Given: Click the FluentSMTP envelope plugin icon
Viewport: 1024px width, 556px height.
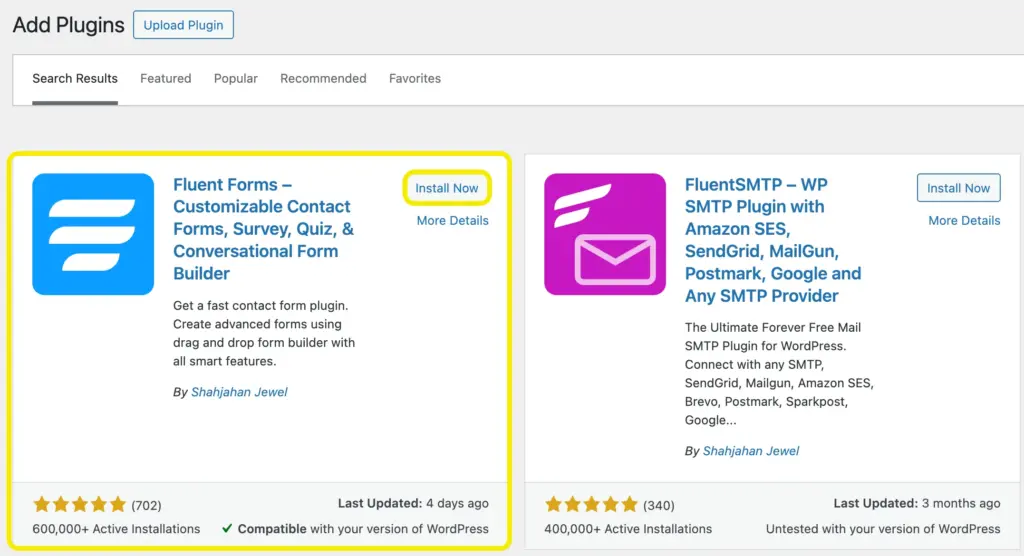Looking at the screenshot, I should click(605, 234).
